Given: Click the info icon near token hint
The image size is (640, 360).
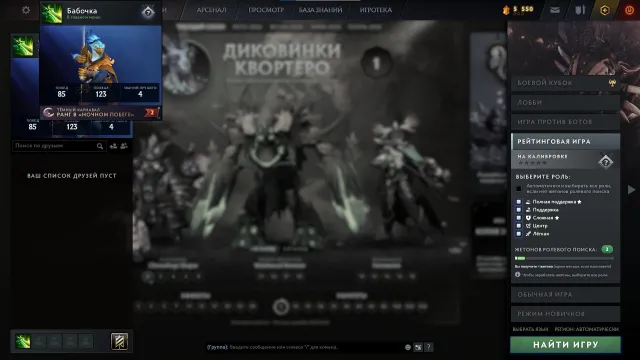Looking at the screenshot, I should pos(518,275).
